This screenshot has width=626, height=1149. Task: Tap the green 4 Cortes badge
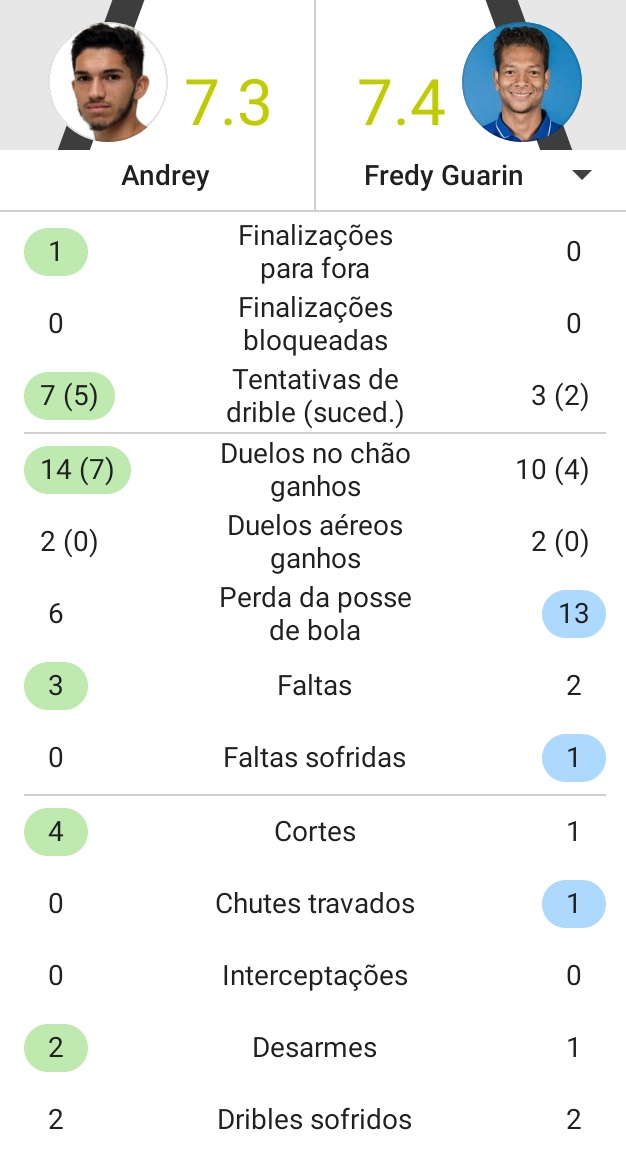56,831
